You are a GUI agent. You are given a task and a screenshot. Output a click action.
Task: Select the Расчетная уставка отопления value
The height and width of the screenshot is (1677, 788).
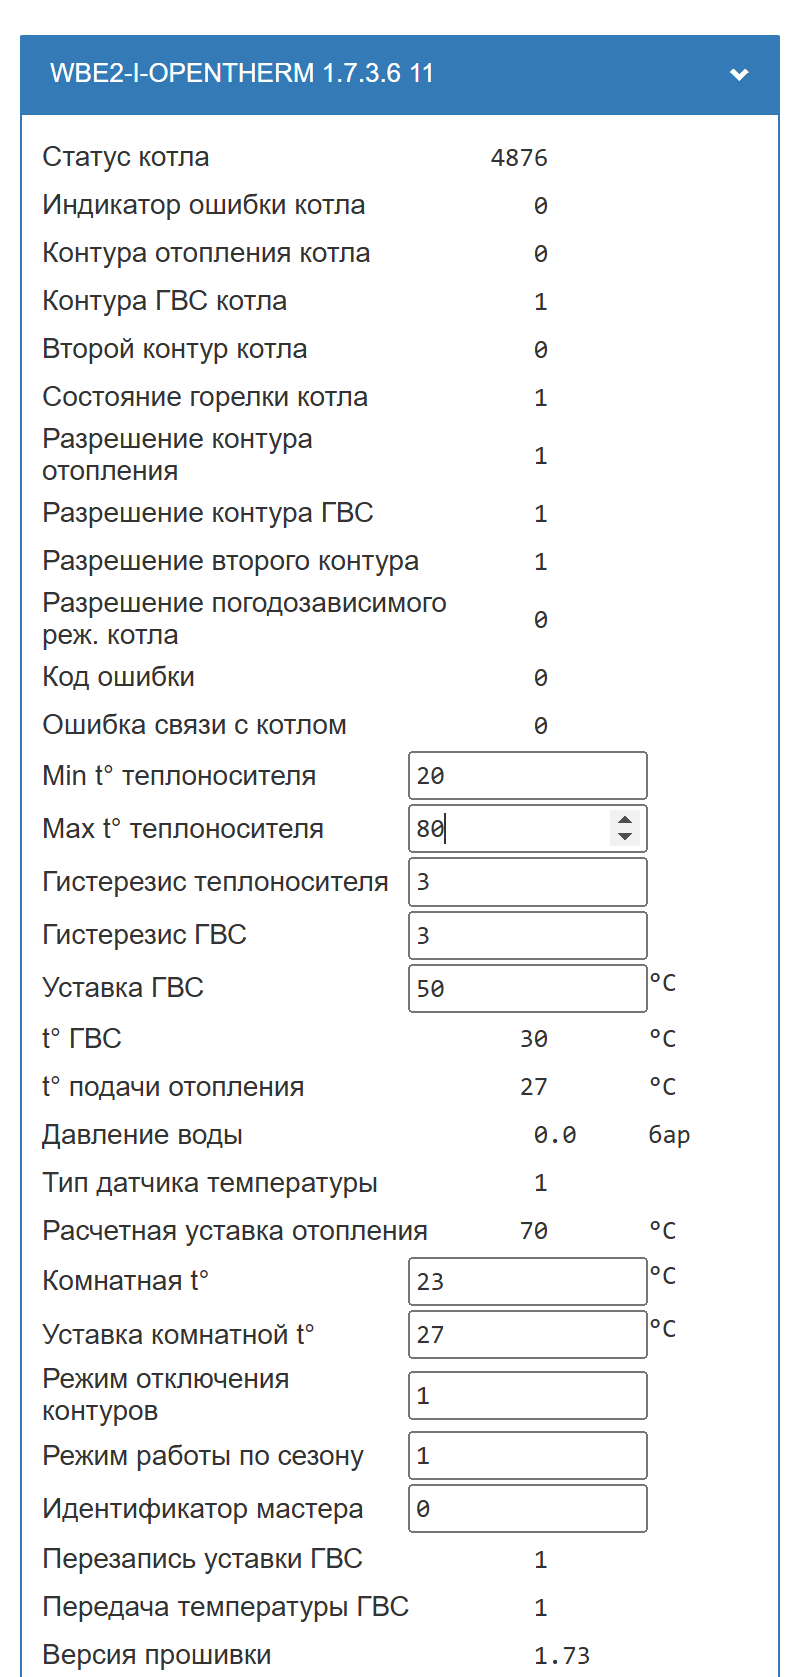point(534,1231)
